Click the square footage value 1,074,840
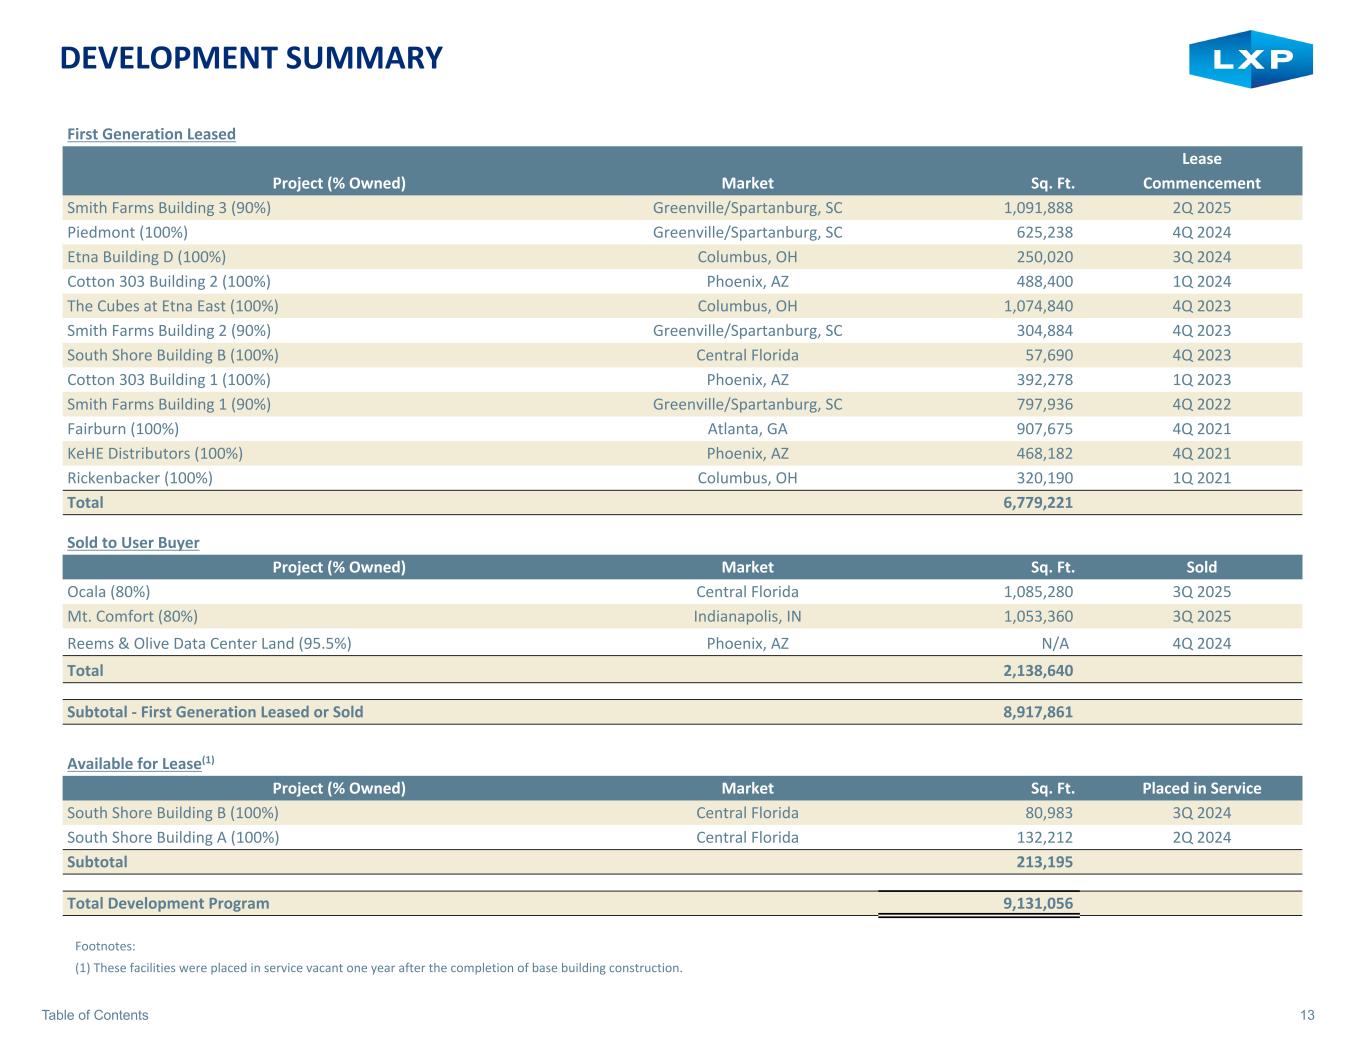The height and width of the screenshot is (1055, 1365). click(x=1038, y=306)
